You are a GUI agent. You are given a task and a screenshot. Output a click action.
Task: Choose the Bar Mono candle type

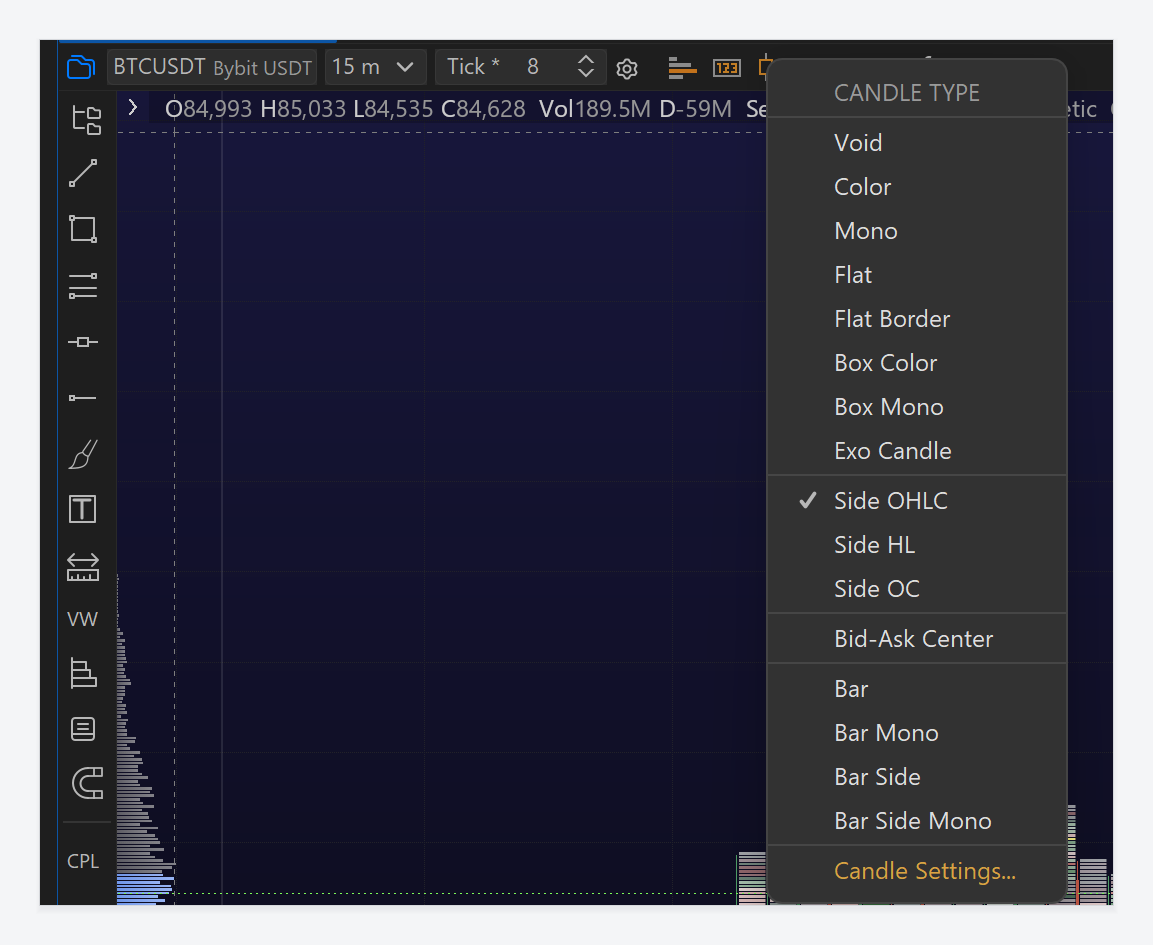[x=917, y=733]
